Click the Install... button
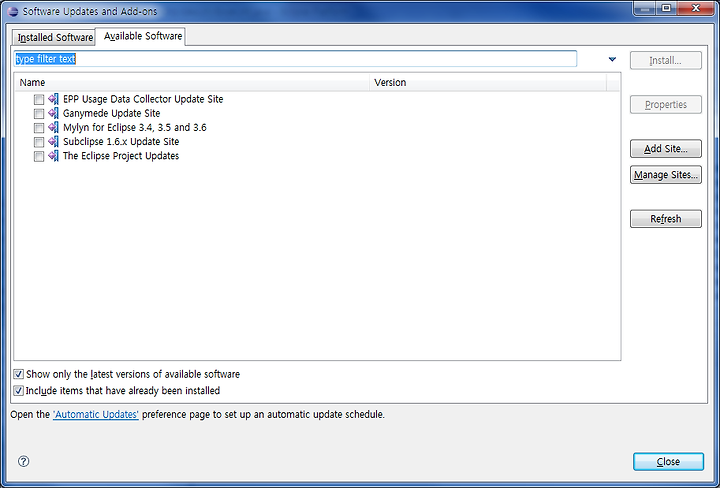This screenshot has width=720, height=488. 665,61
